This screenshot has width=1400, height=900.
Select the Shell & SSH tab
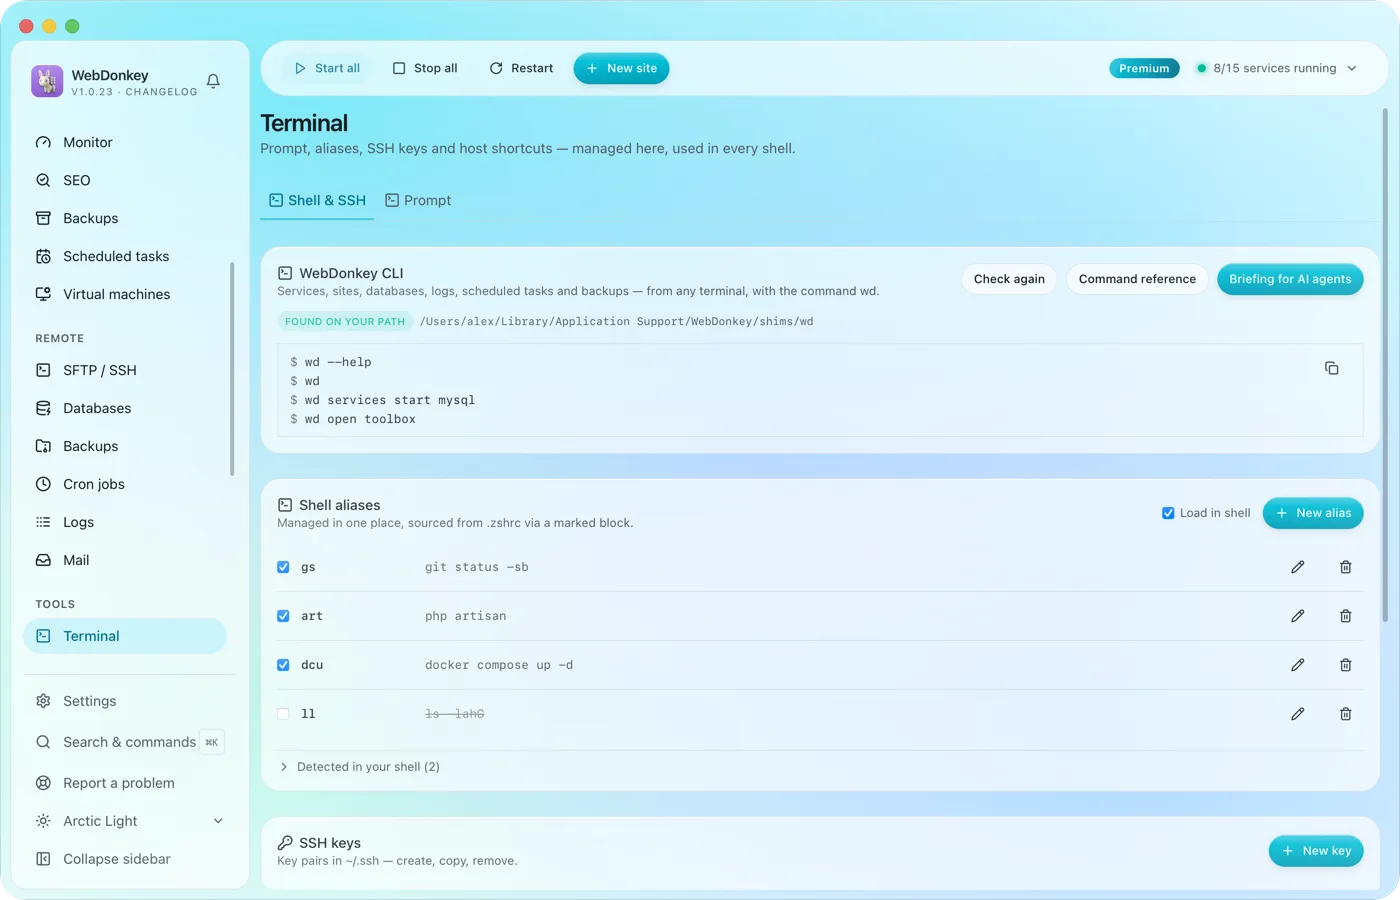coord(317,200)
